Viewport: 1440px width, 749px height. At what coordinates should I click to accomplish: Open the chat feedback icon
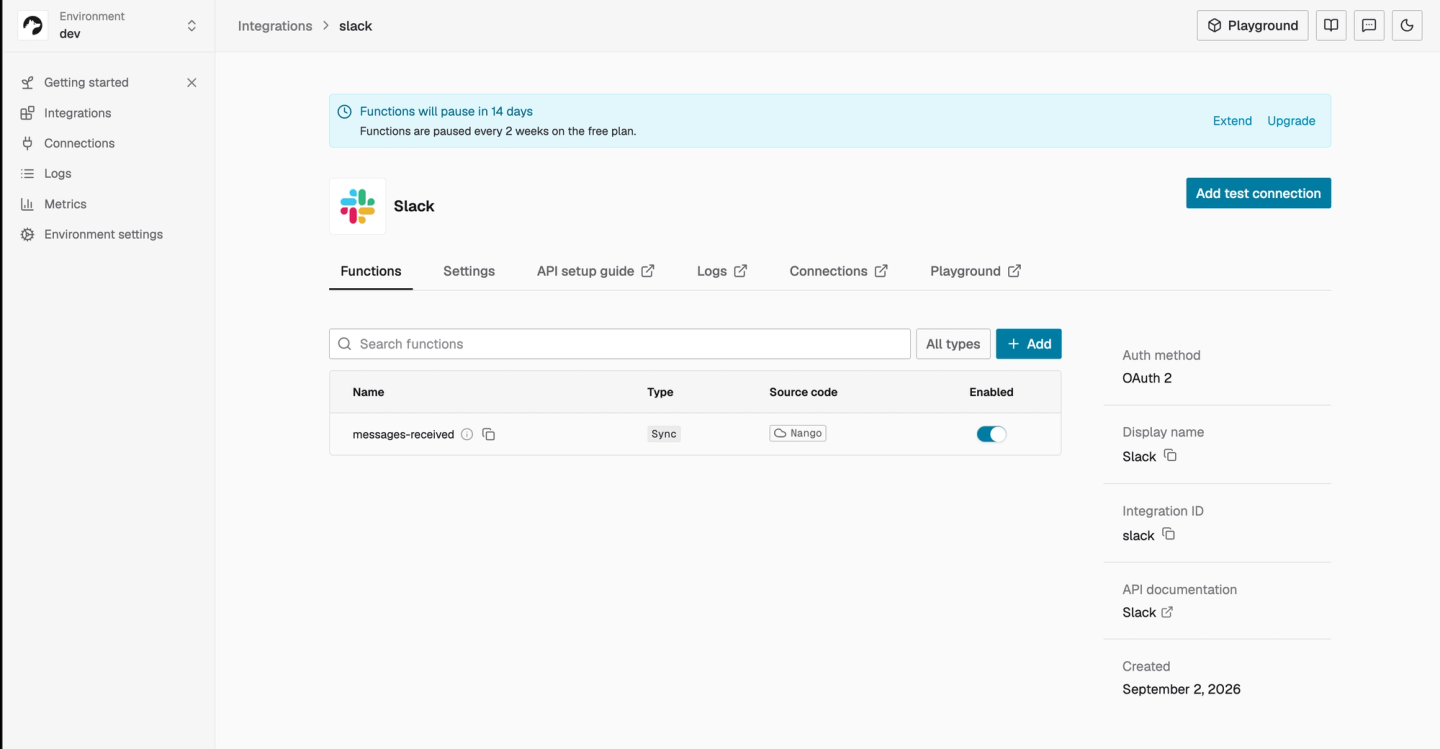(1369, 25)
